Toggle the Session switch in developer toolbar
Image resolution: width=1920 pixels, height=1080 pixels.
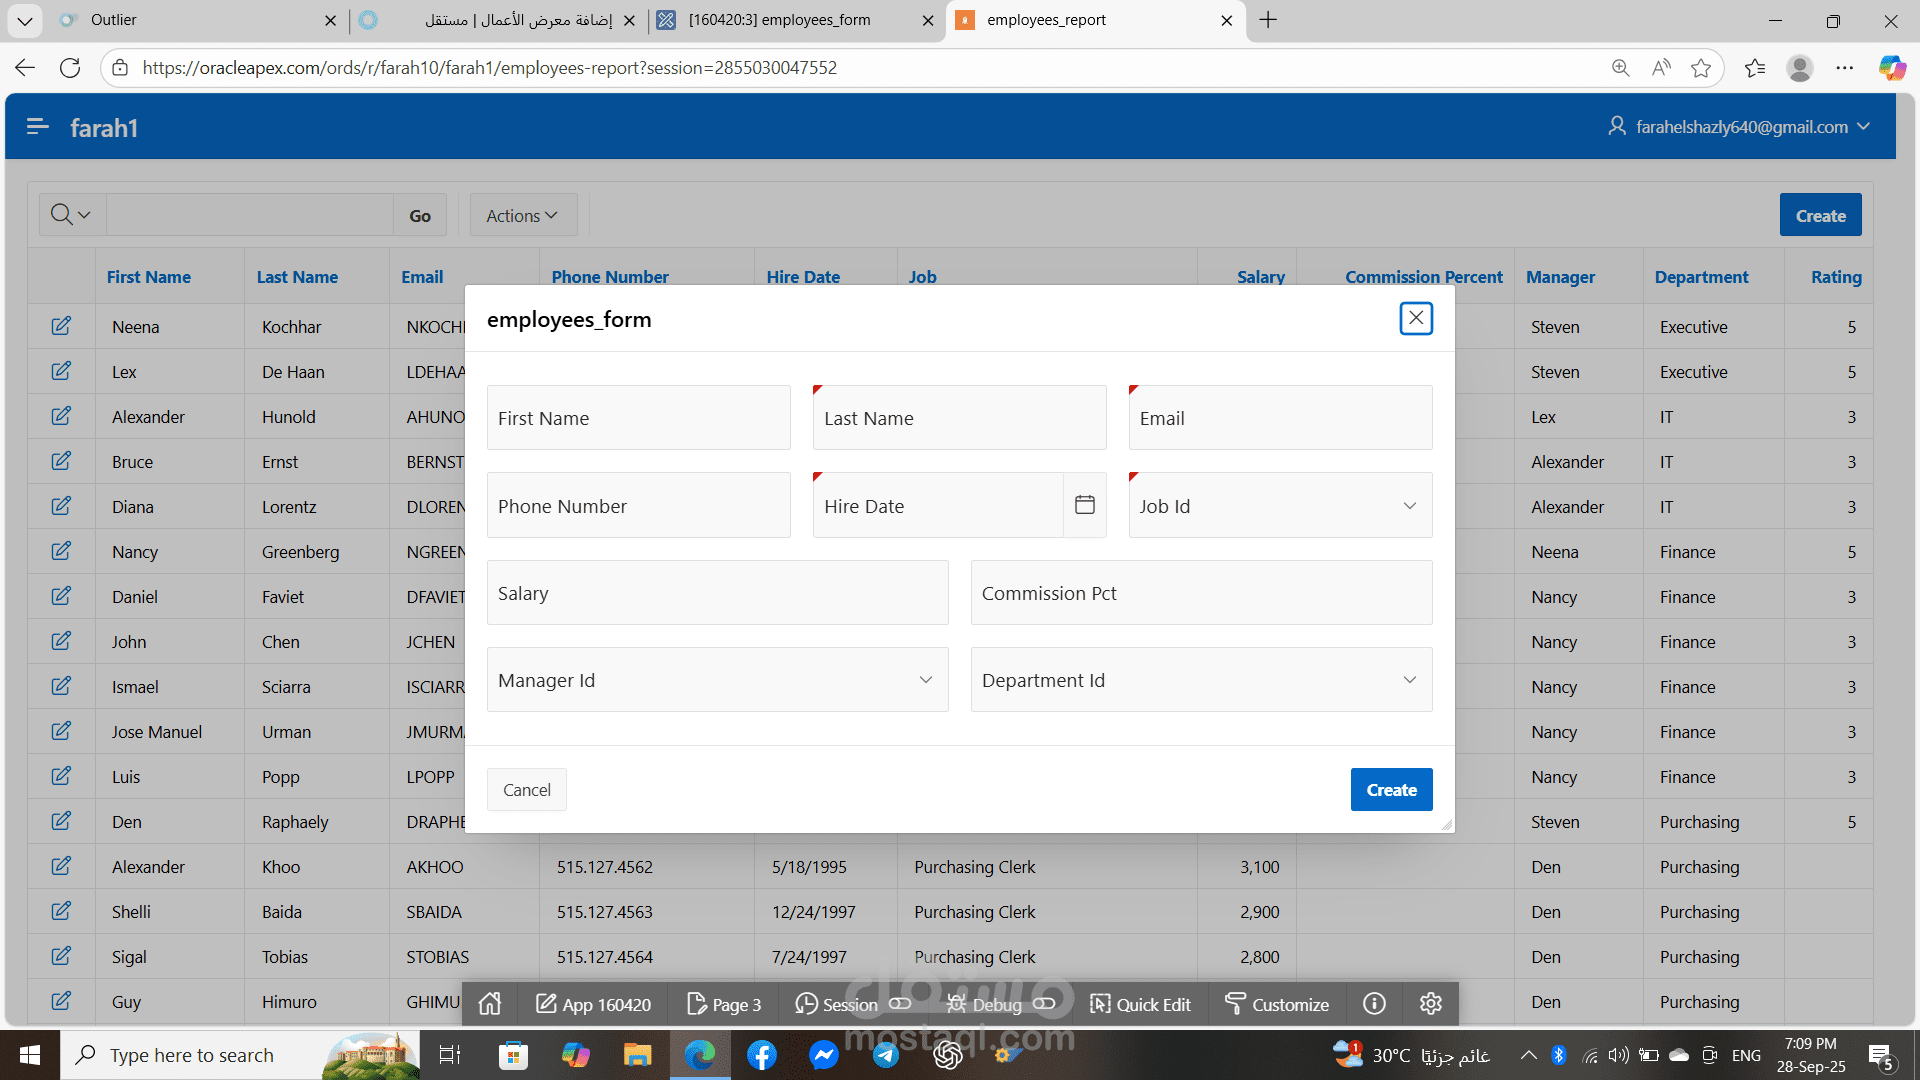[x=900, y=1004]
